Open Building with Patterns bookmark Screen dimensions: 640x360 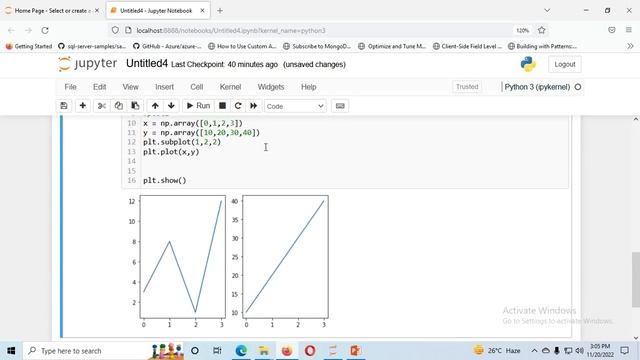[x=542, y=46]
